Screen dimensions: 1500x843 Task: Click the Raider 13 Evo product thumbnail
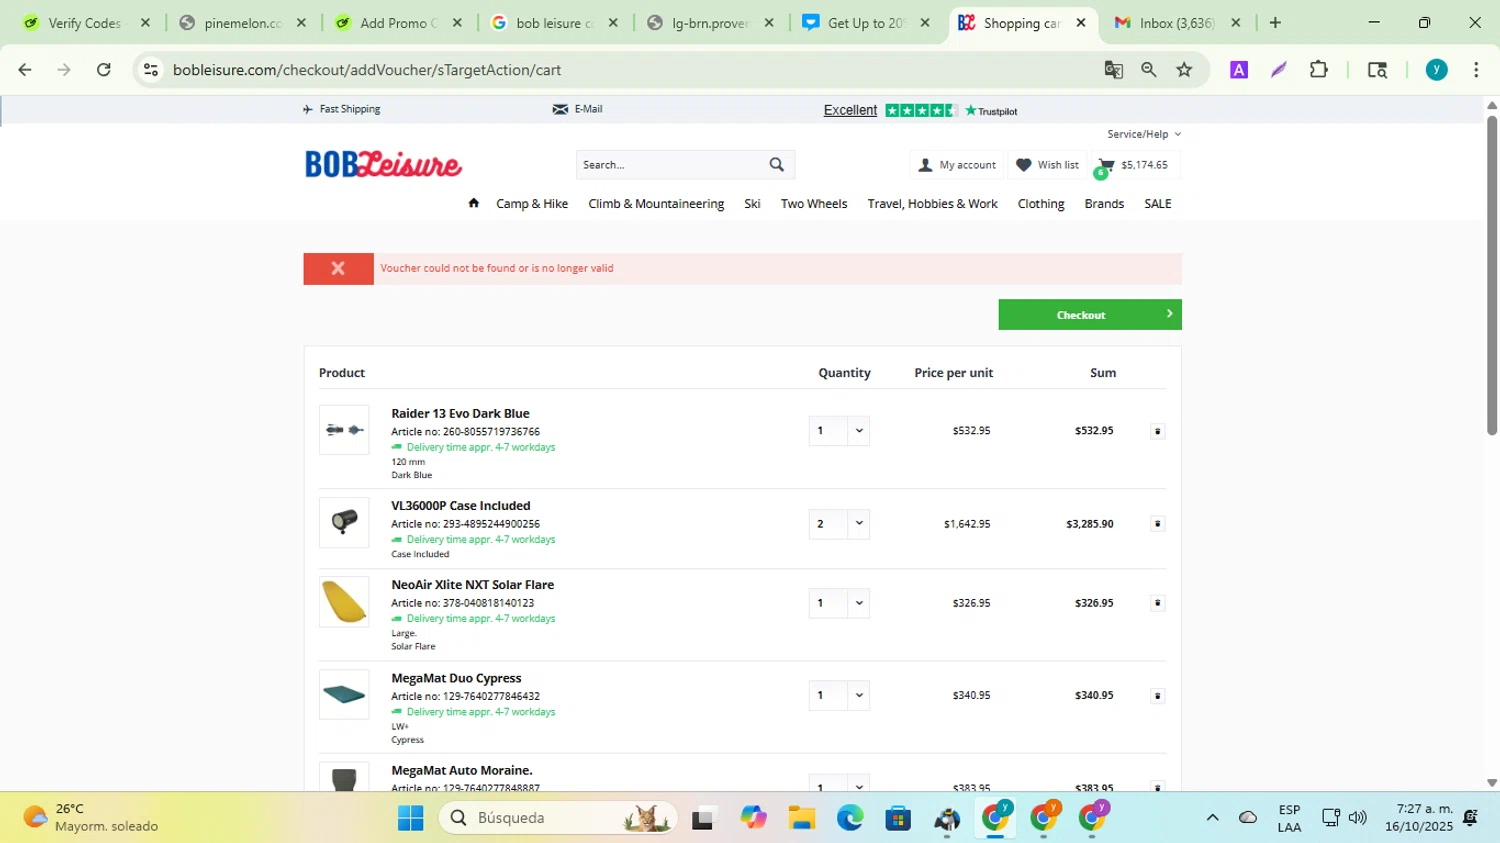[344, 430]
